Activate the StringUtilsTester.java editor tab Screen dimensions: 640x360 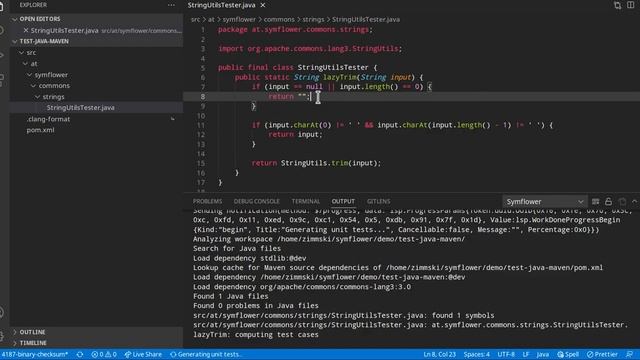pos(222,5)
